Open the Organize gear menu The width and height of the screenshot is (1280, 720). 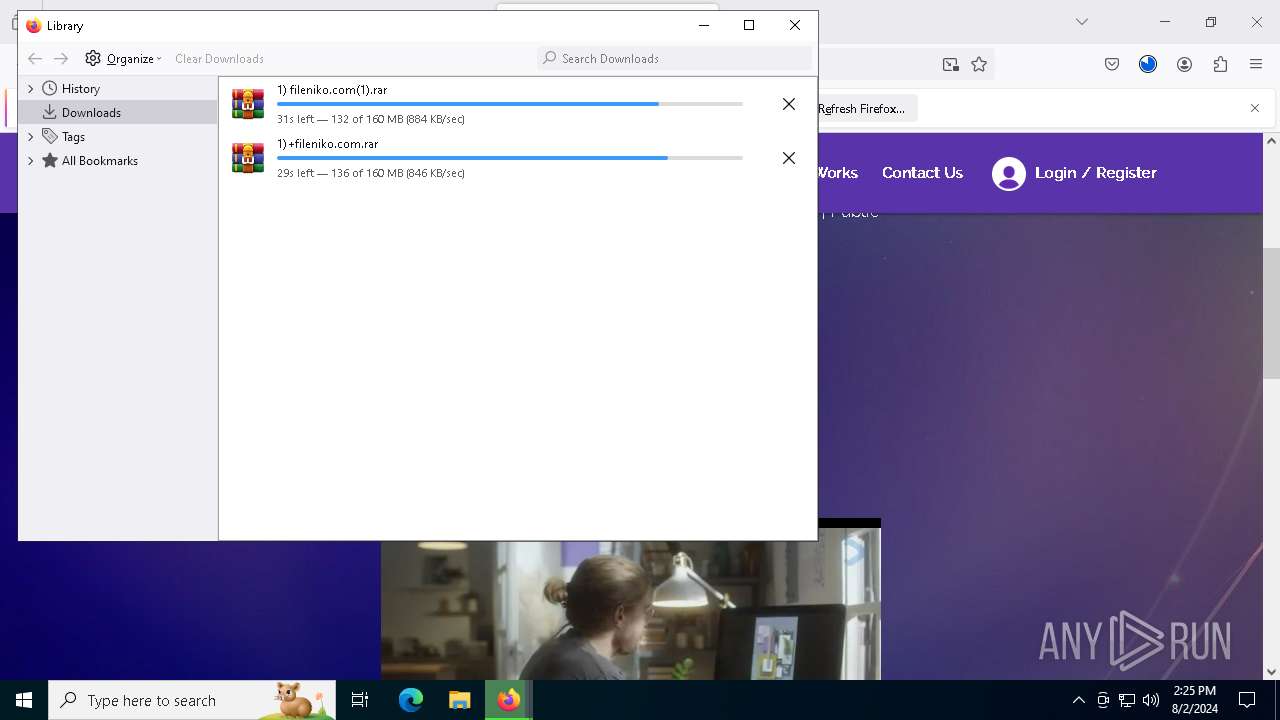pos(123,58)
